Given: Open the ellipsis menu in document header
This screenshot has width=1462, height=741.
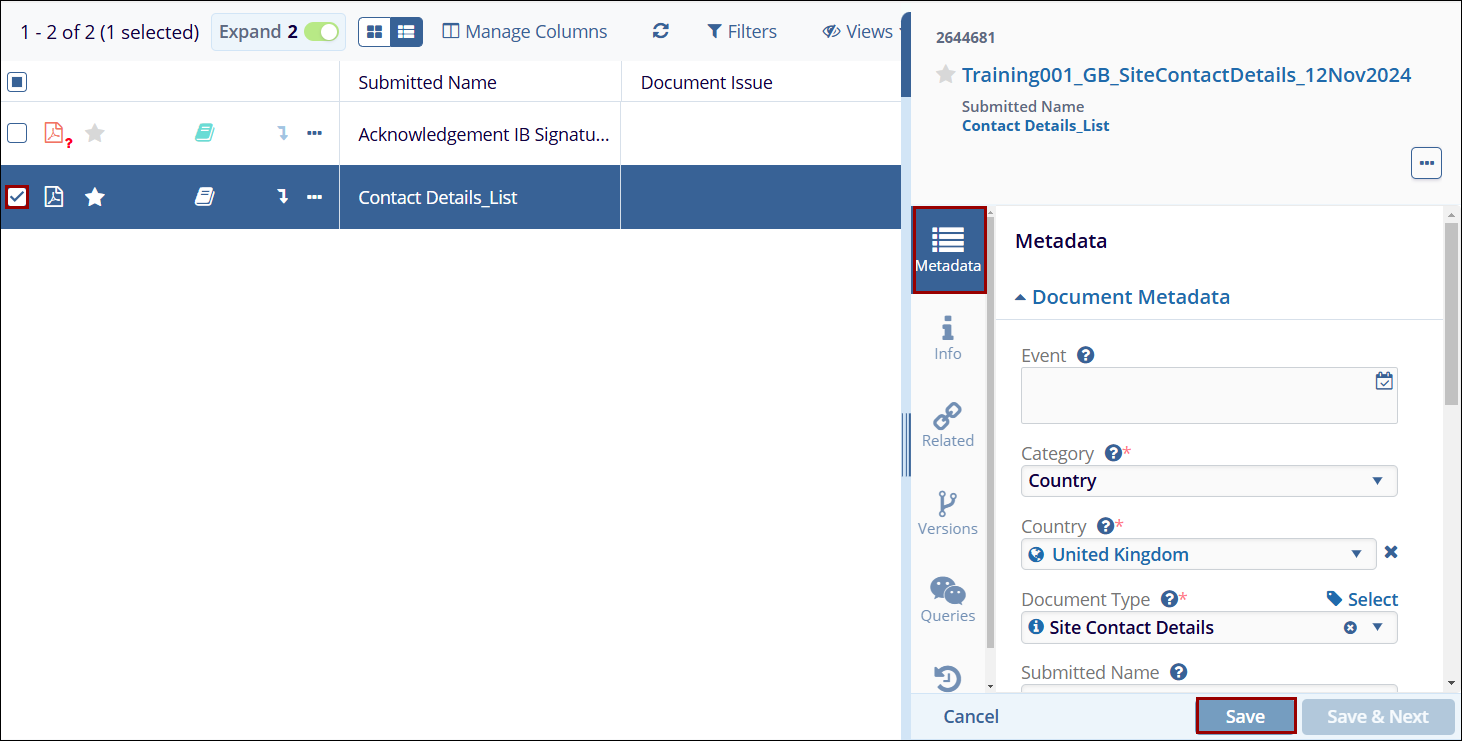Looking at the screenshot, I should click(1426, 163).
